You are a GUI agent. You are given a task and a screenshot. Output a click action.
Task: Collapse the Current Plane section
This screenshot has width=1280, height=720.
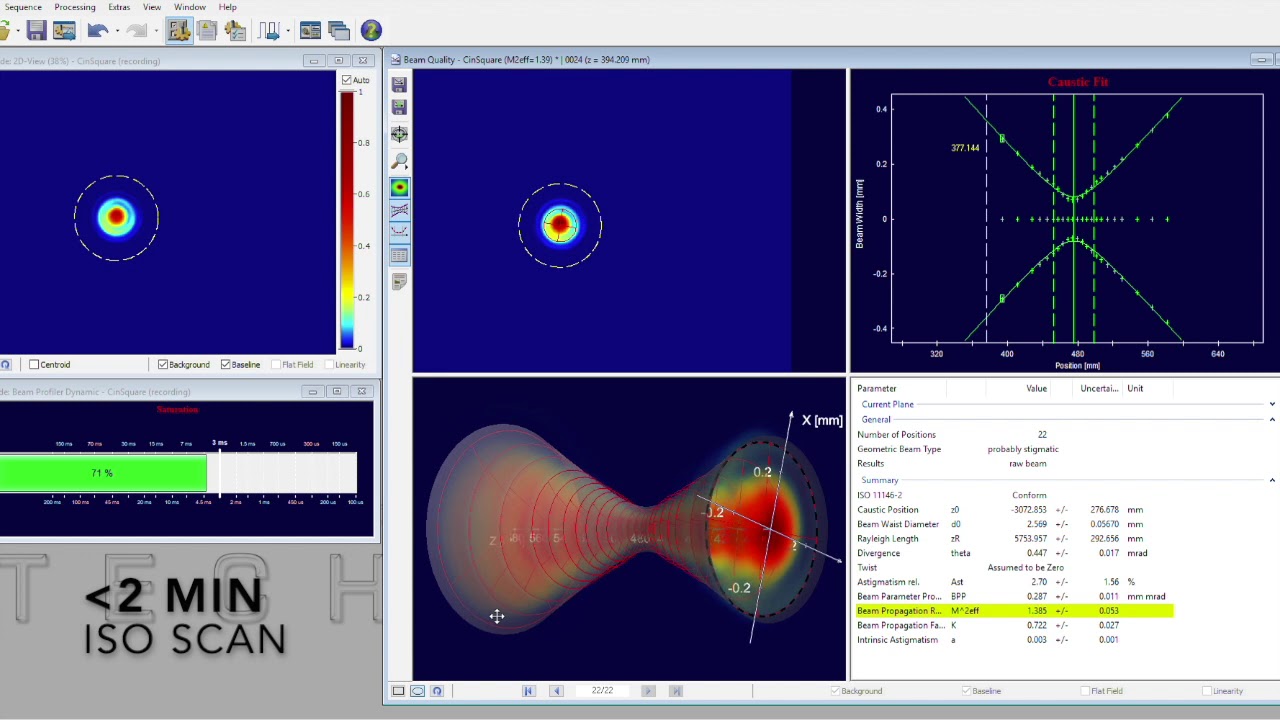point(1272,404)
